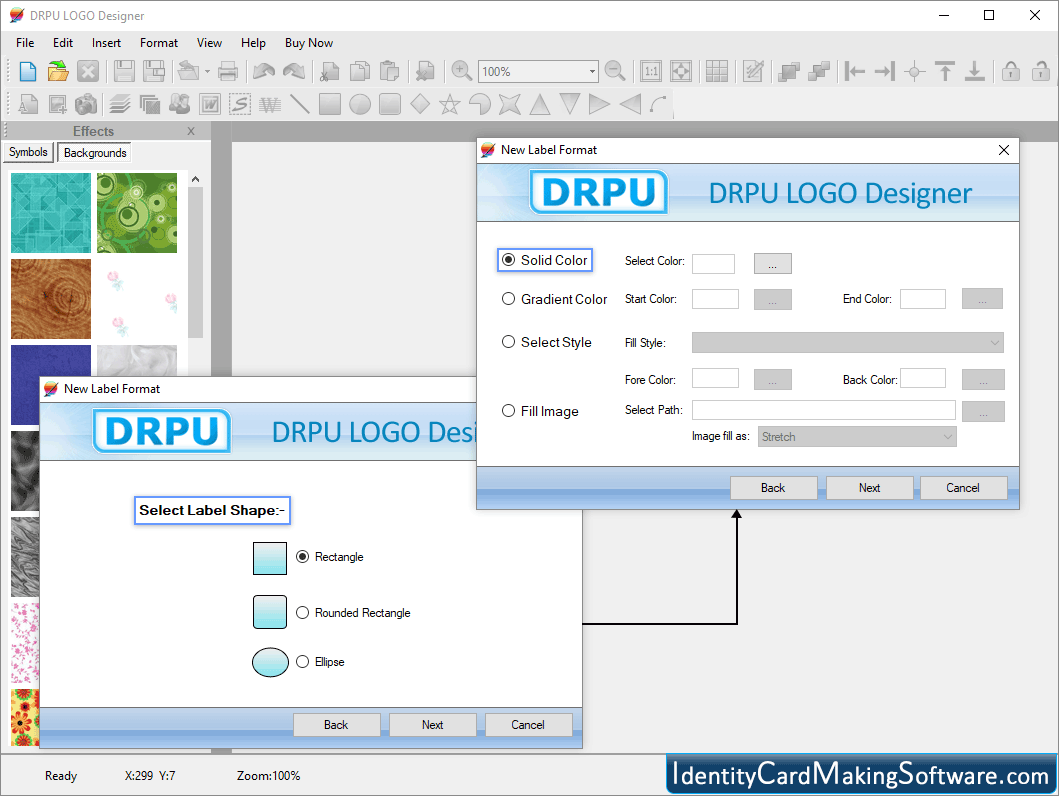Click Back in the label shape dialog

[x=336, y=724]
